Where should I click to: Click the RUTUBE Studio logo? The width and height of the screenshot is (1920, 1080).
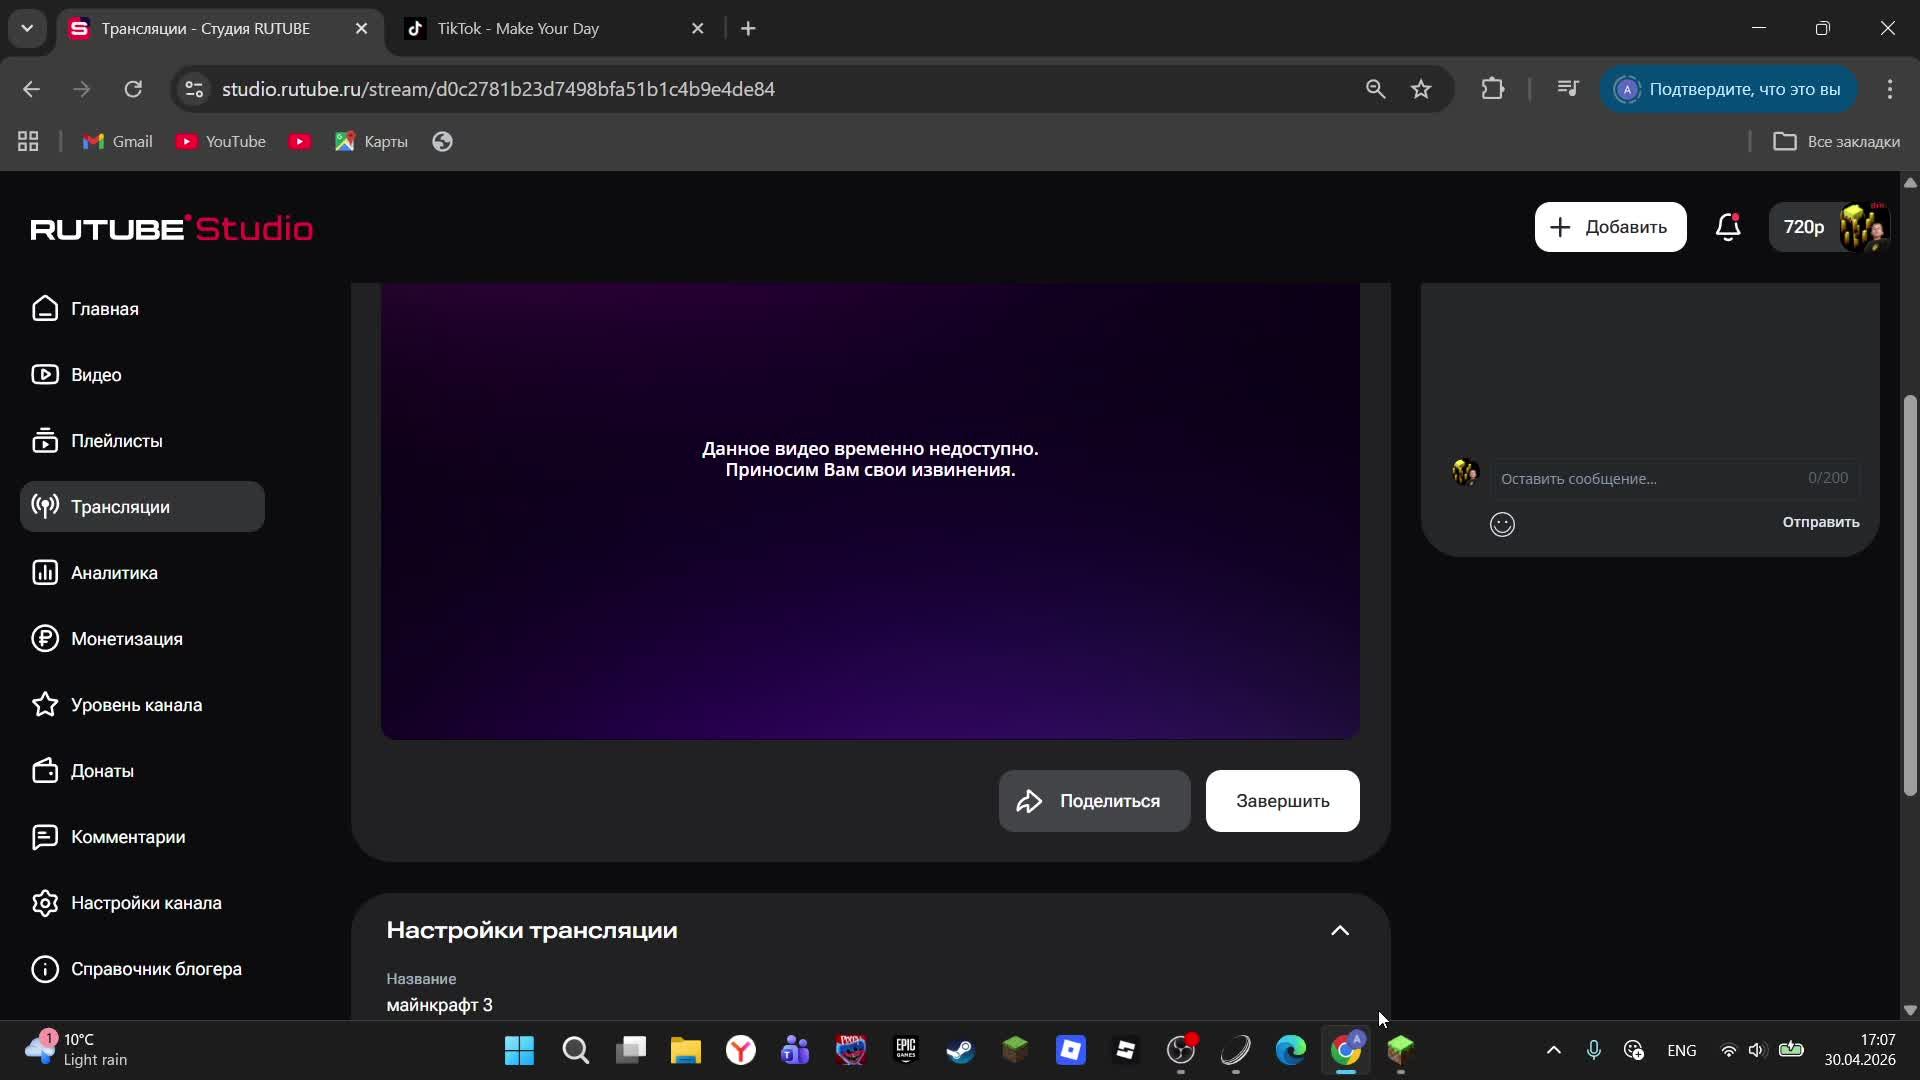point(172,229)
